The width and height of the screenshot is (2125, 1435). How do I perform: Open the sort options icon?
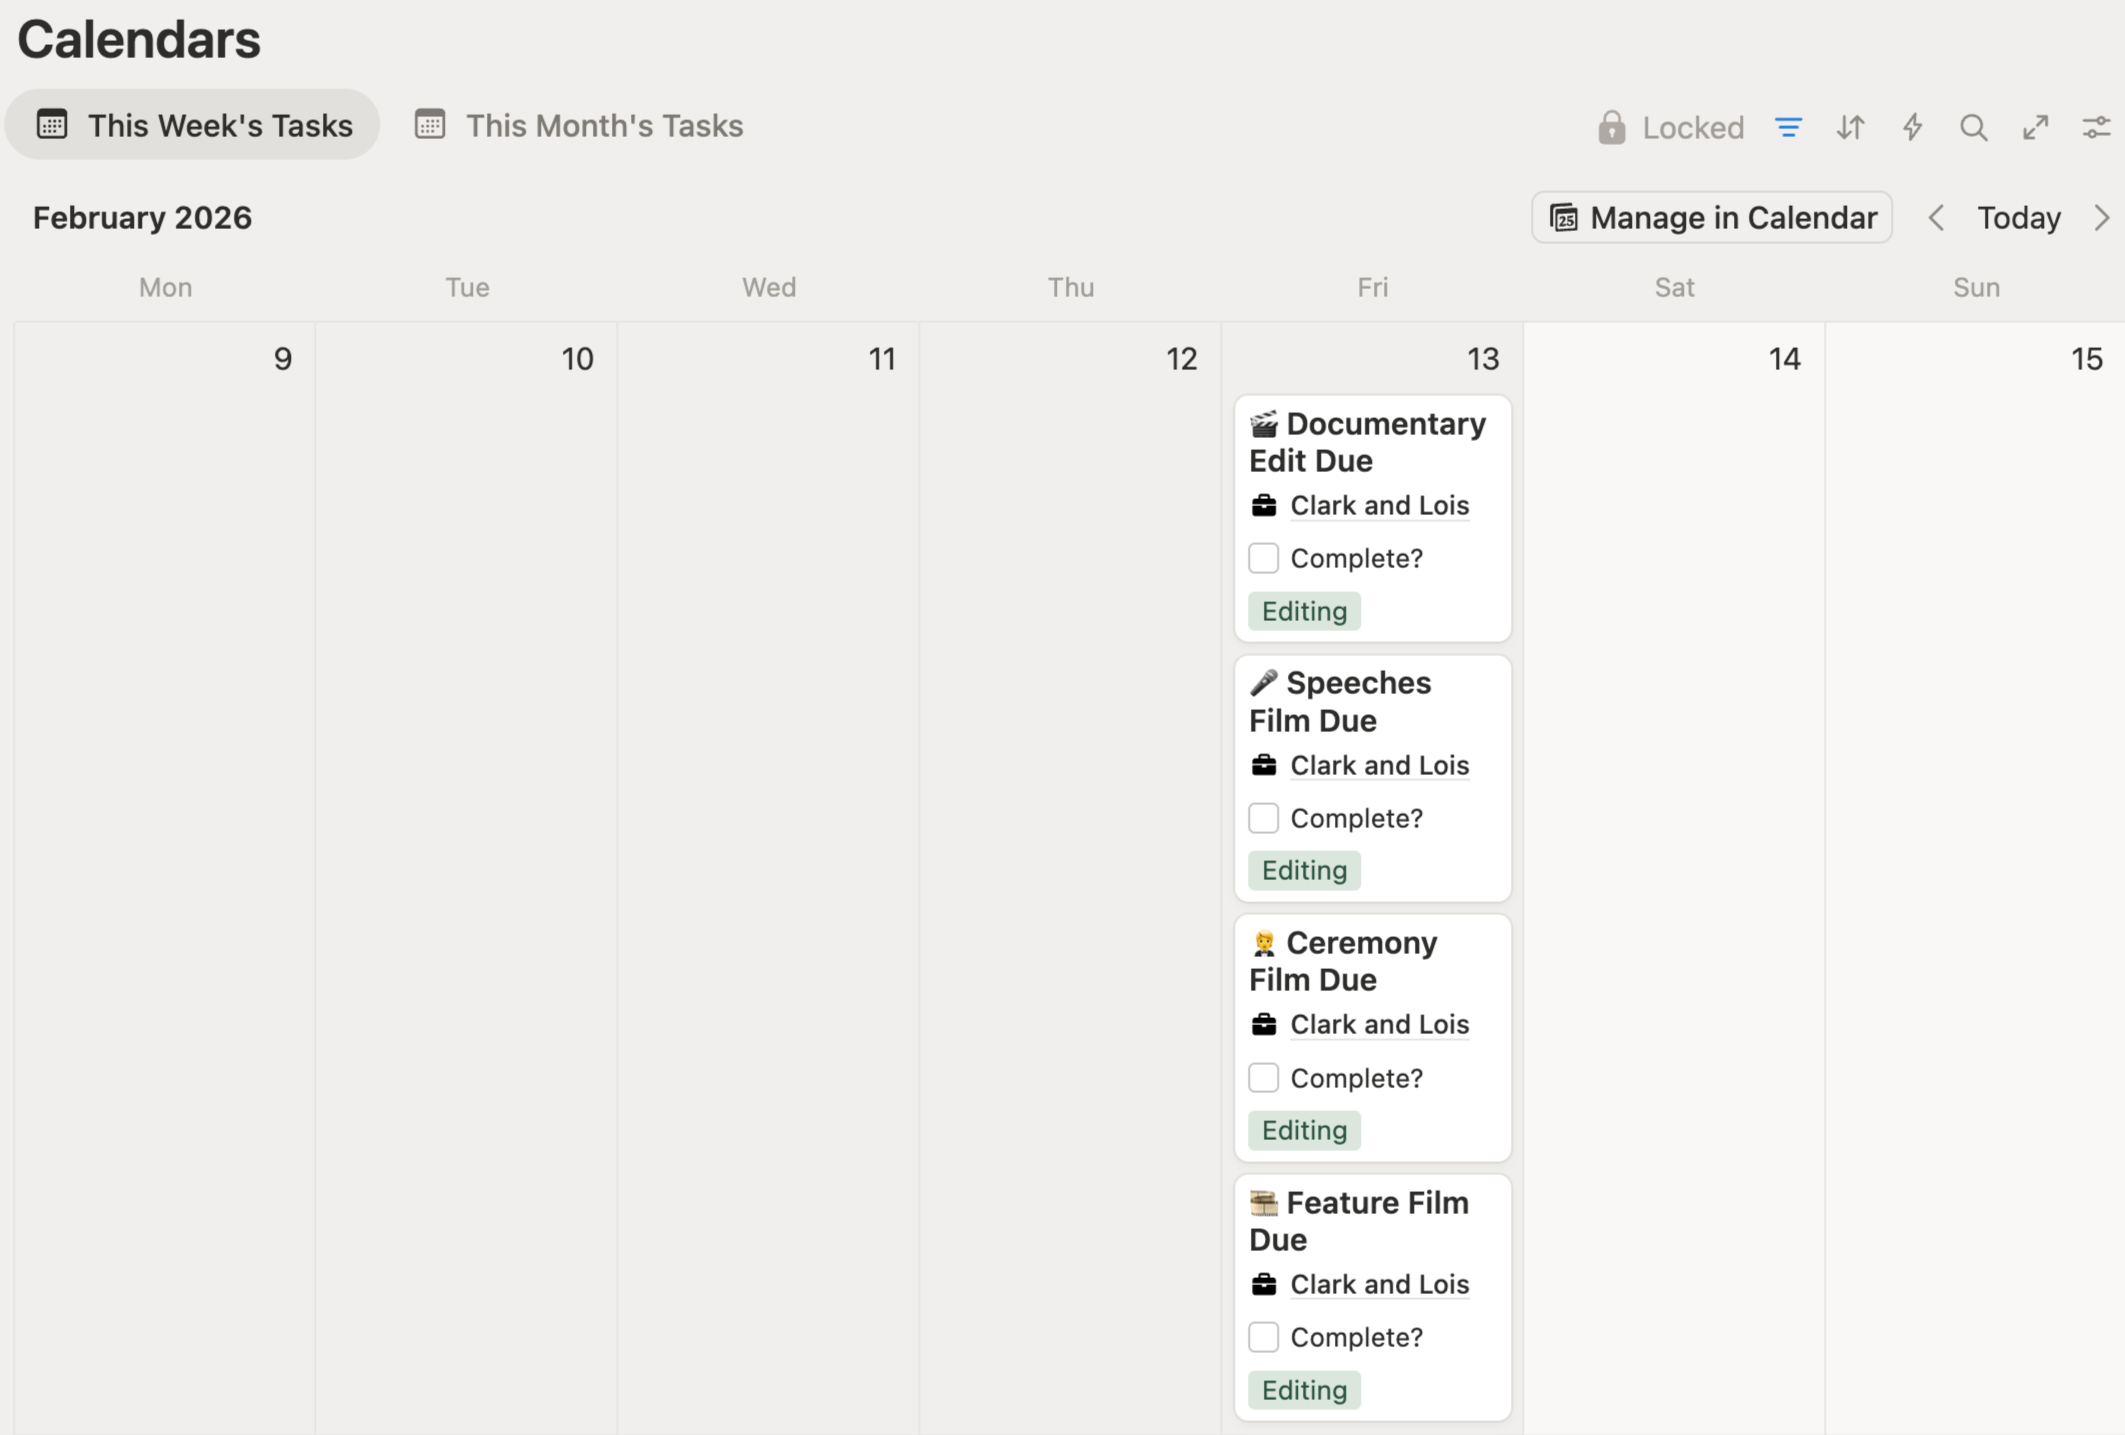pos(1850,127)
